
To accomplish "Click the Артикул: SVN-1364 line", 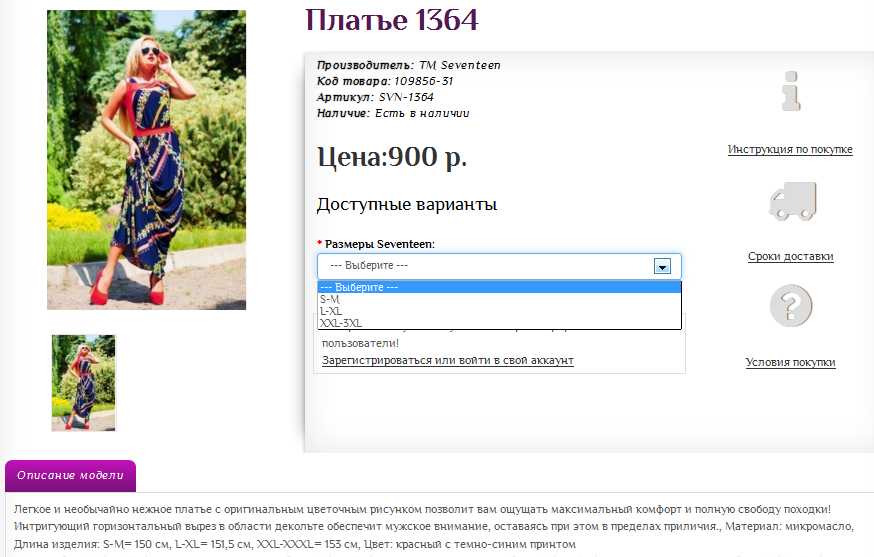I will [375, 98].
